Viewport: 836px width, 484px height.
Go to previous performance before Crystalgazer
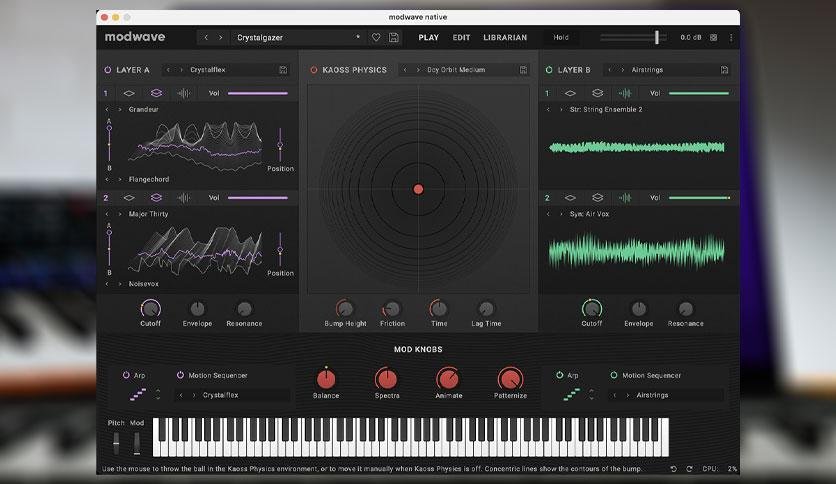[206, 37]
